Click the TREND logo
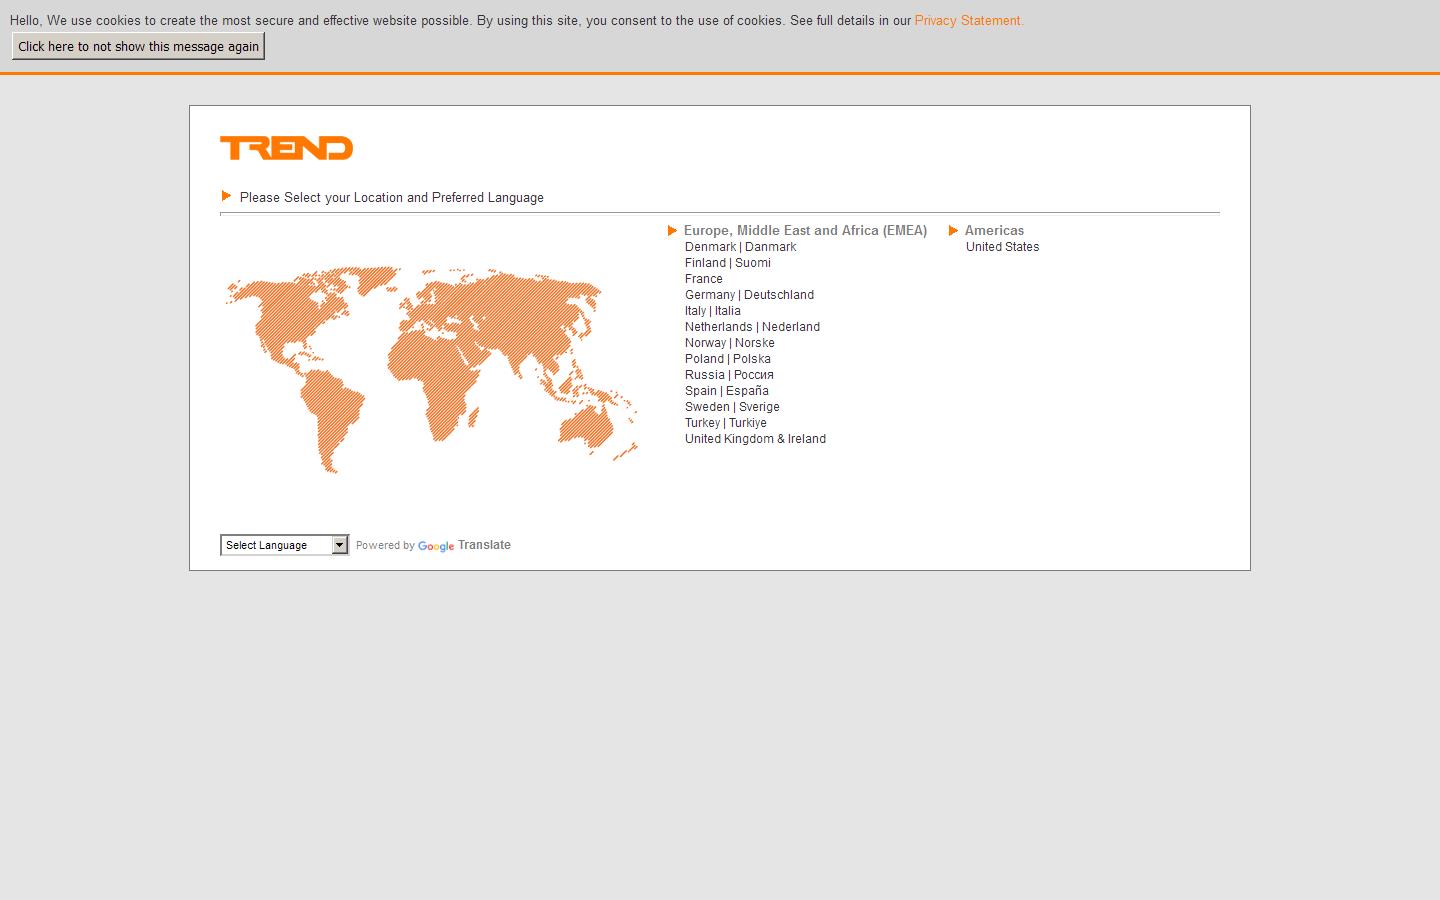The width and height of the screenshot is (1440, 900). pos(286,147)
